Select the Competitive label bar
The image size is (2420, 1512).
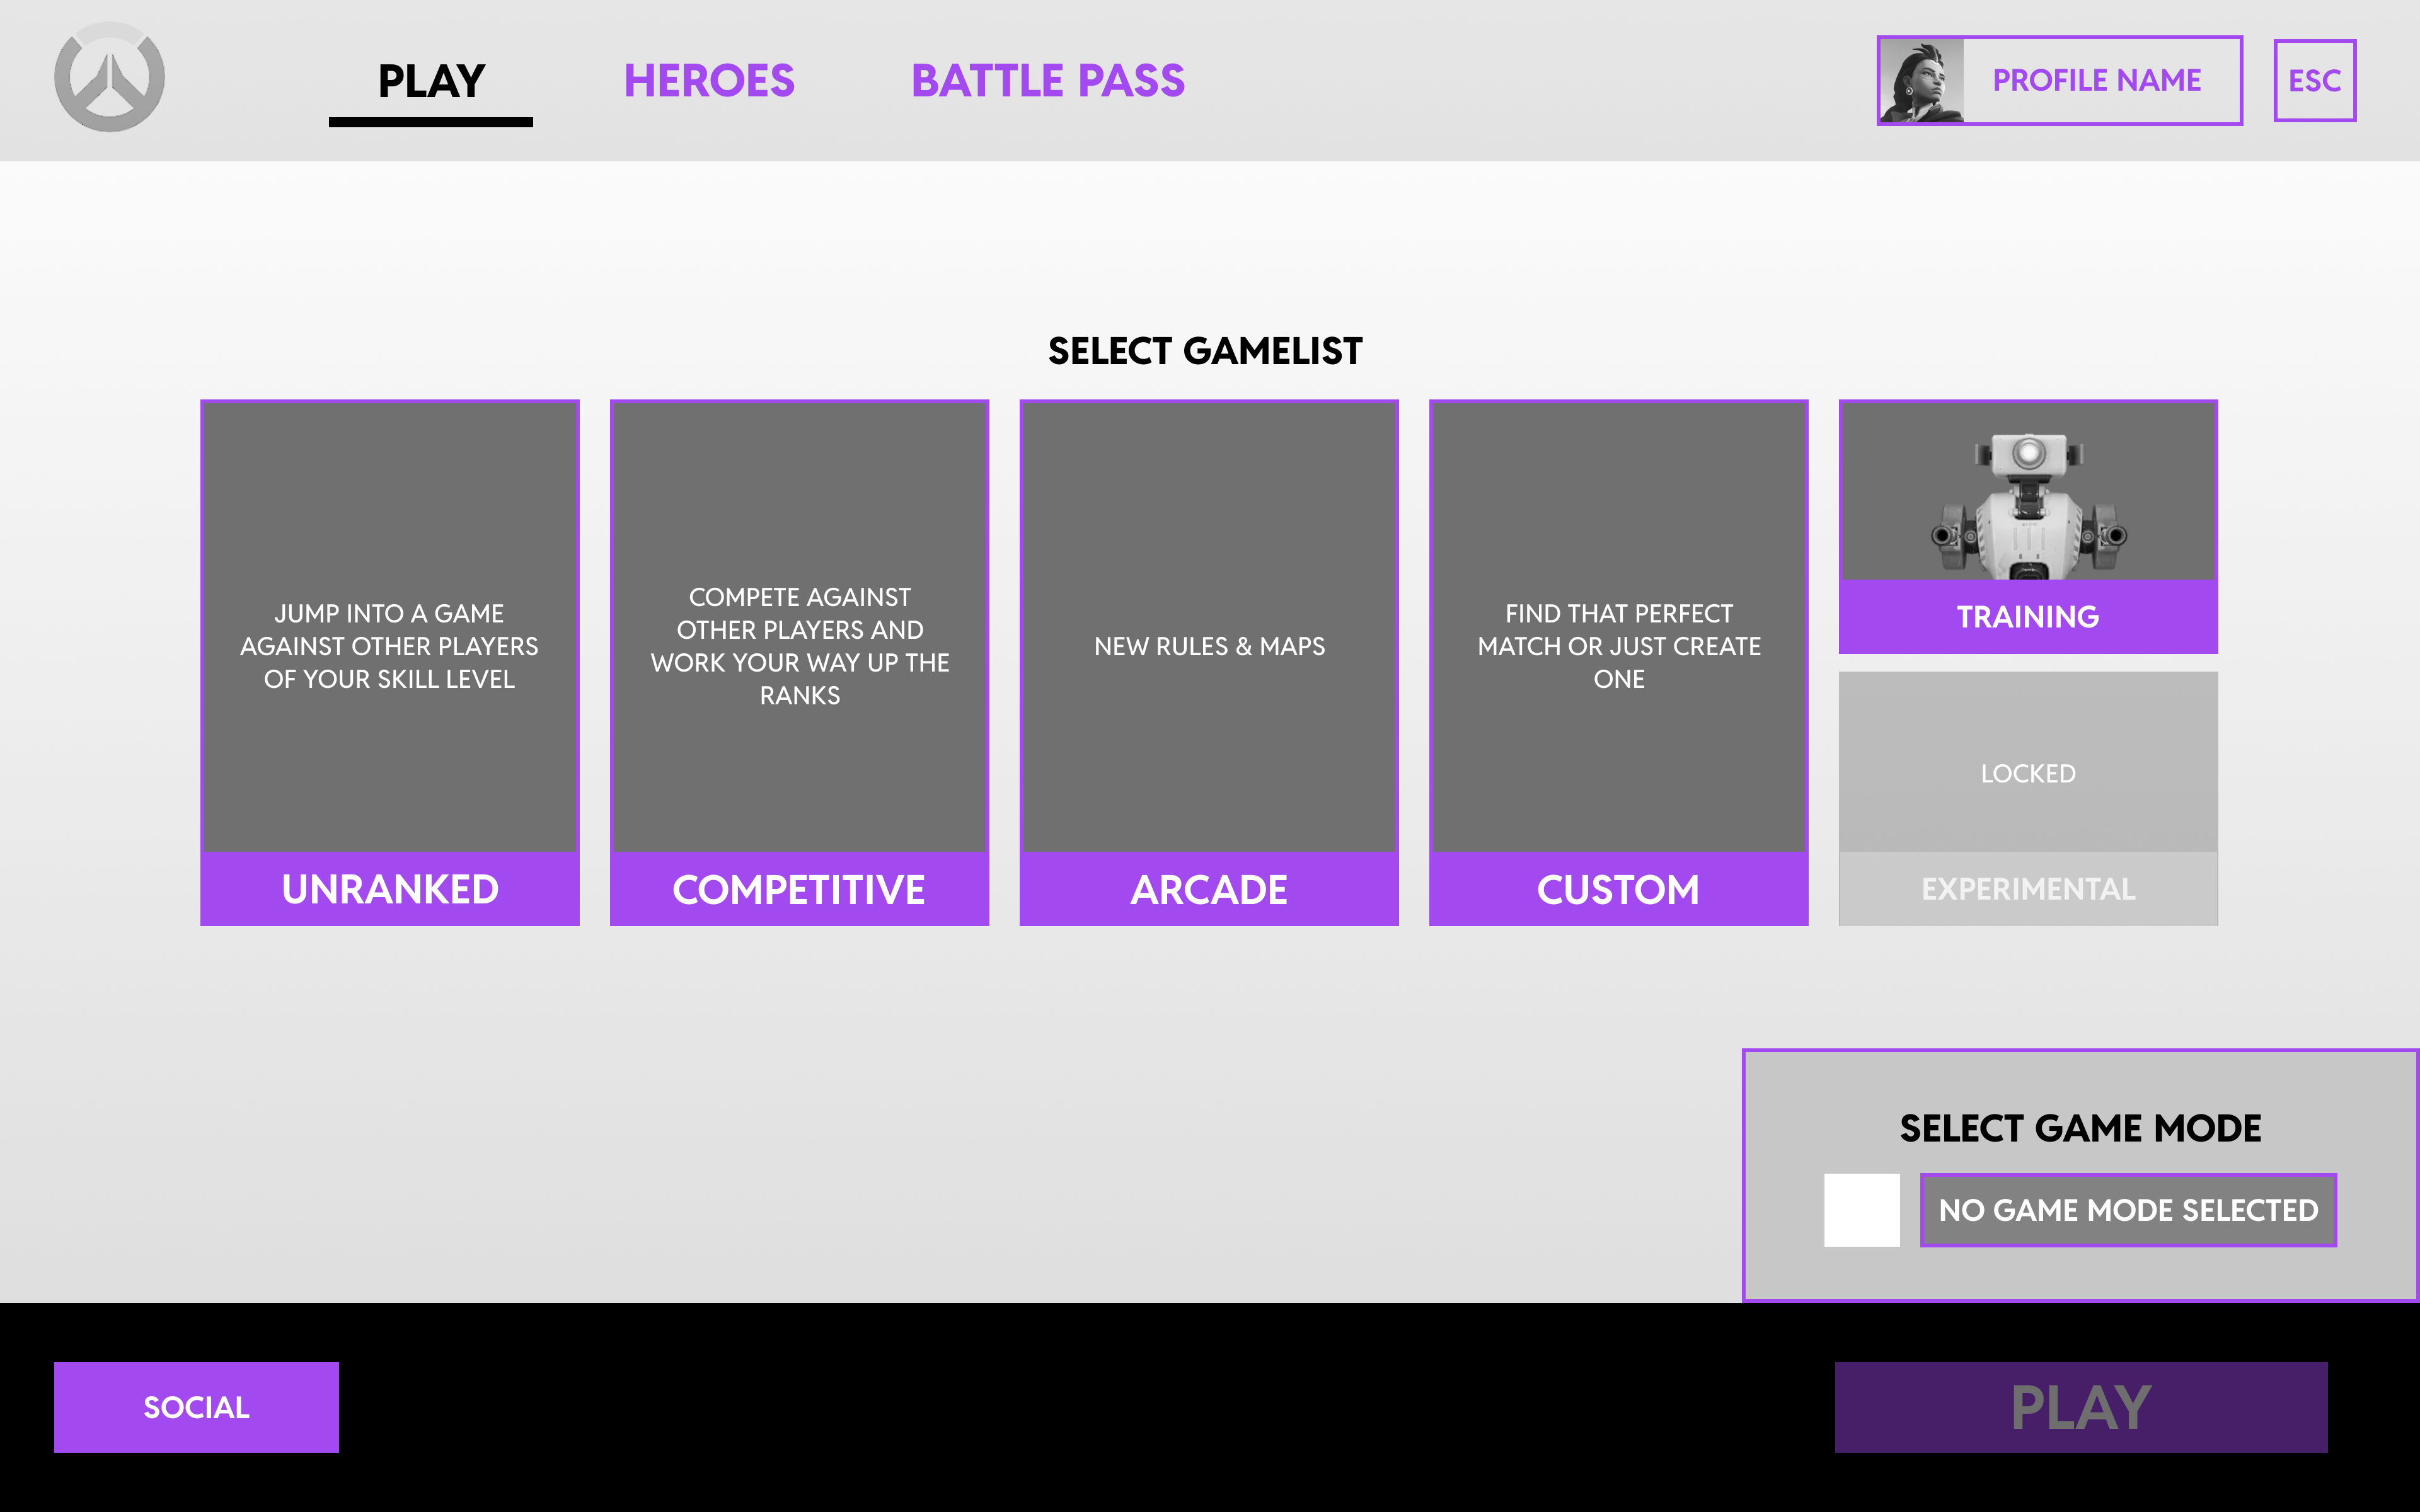click(x=799, y=889)
